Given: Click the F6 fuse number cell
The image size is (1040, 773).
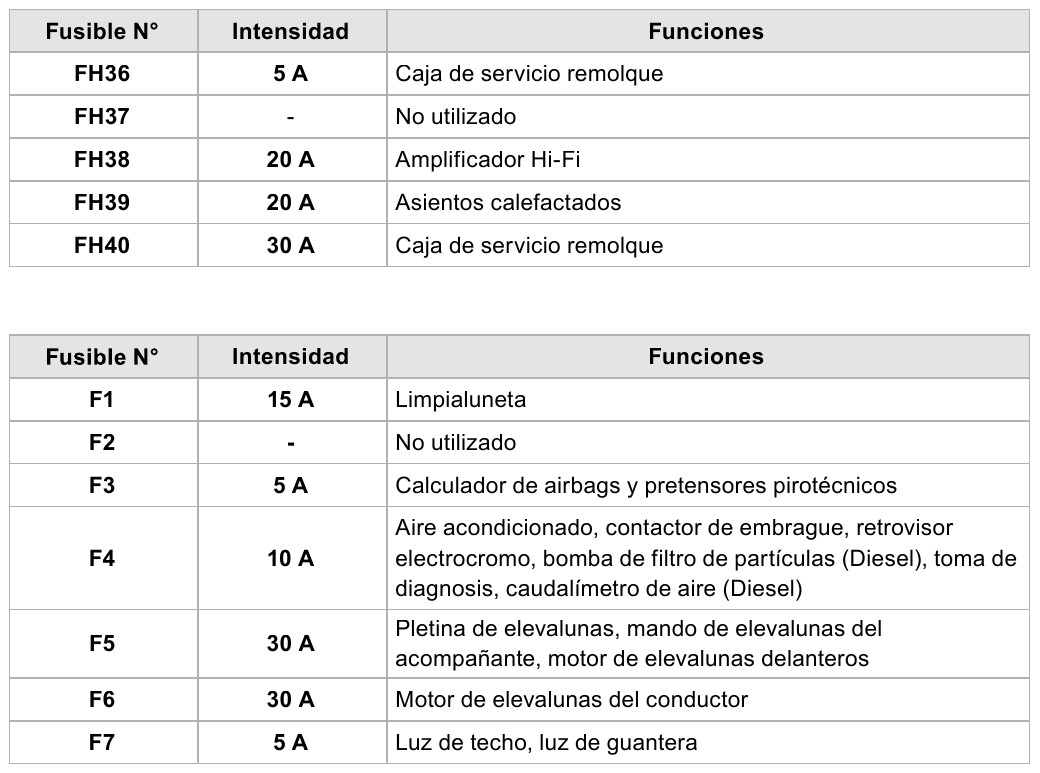Looking at the screenshot, I should (x=102, y=700).
